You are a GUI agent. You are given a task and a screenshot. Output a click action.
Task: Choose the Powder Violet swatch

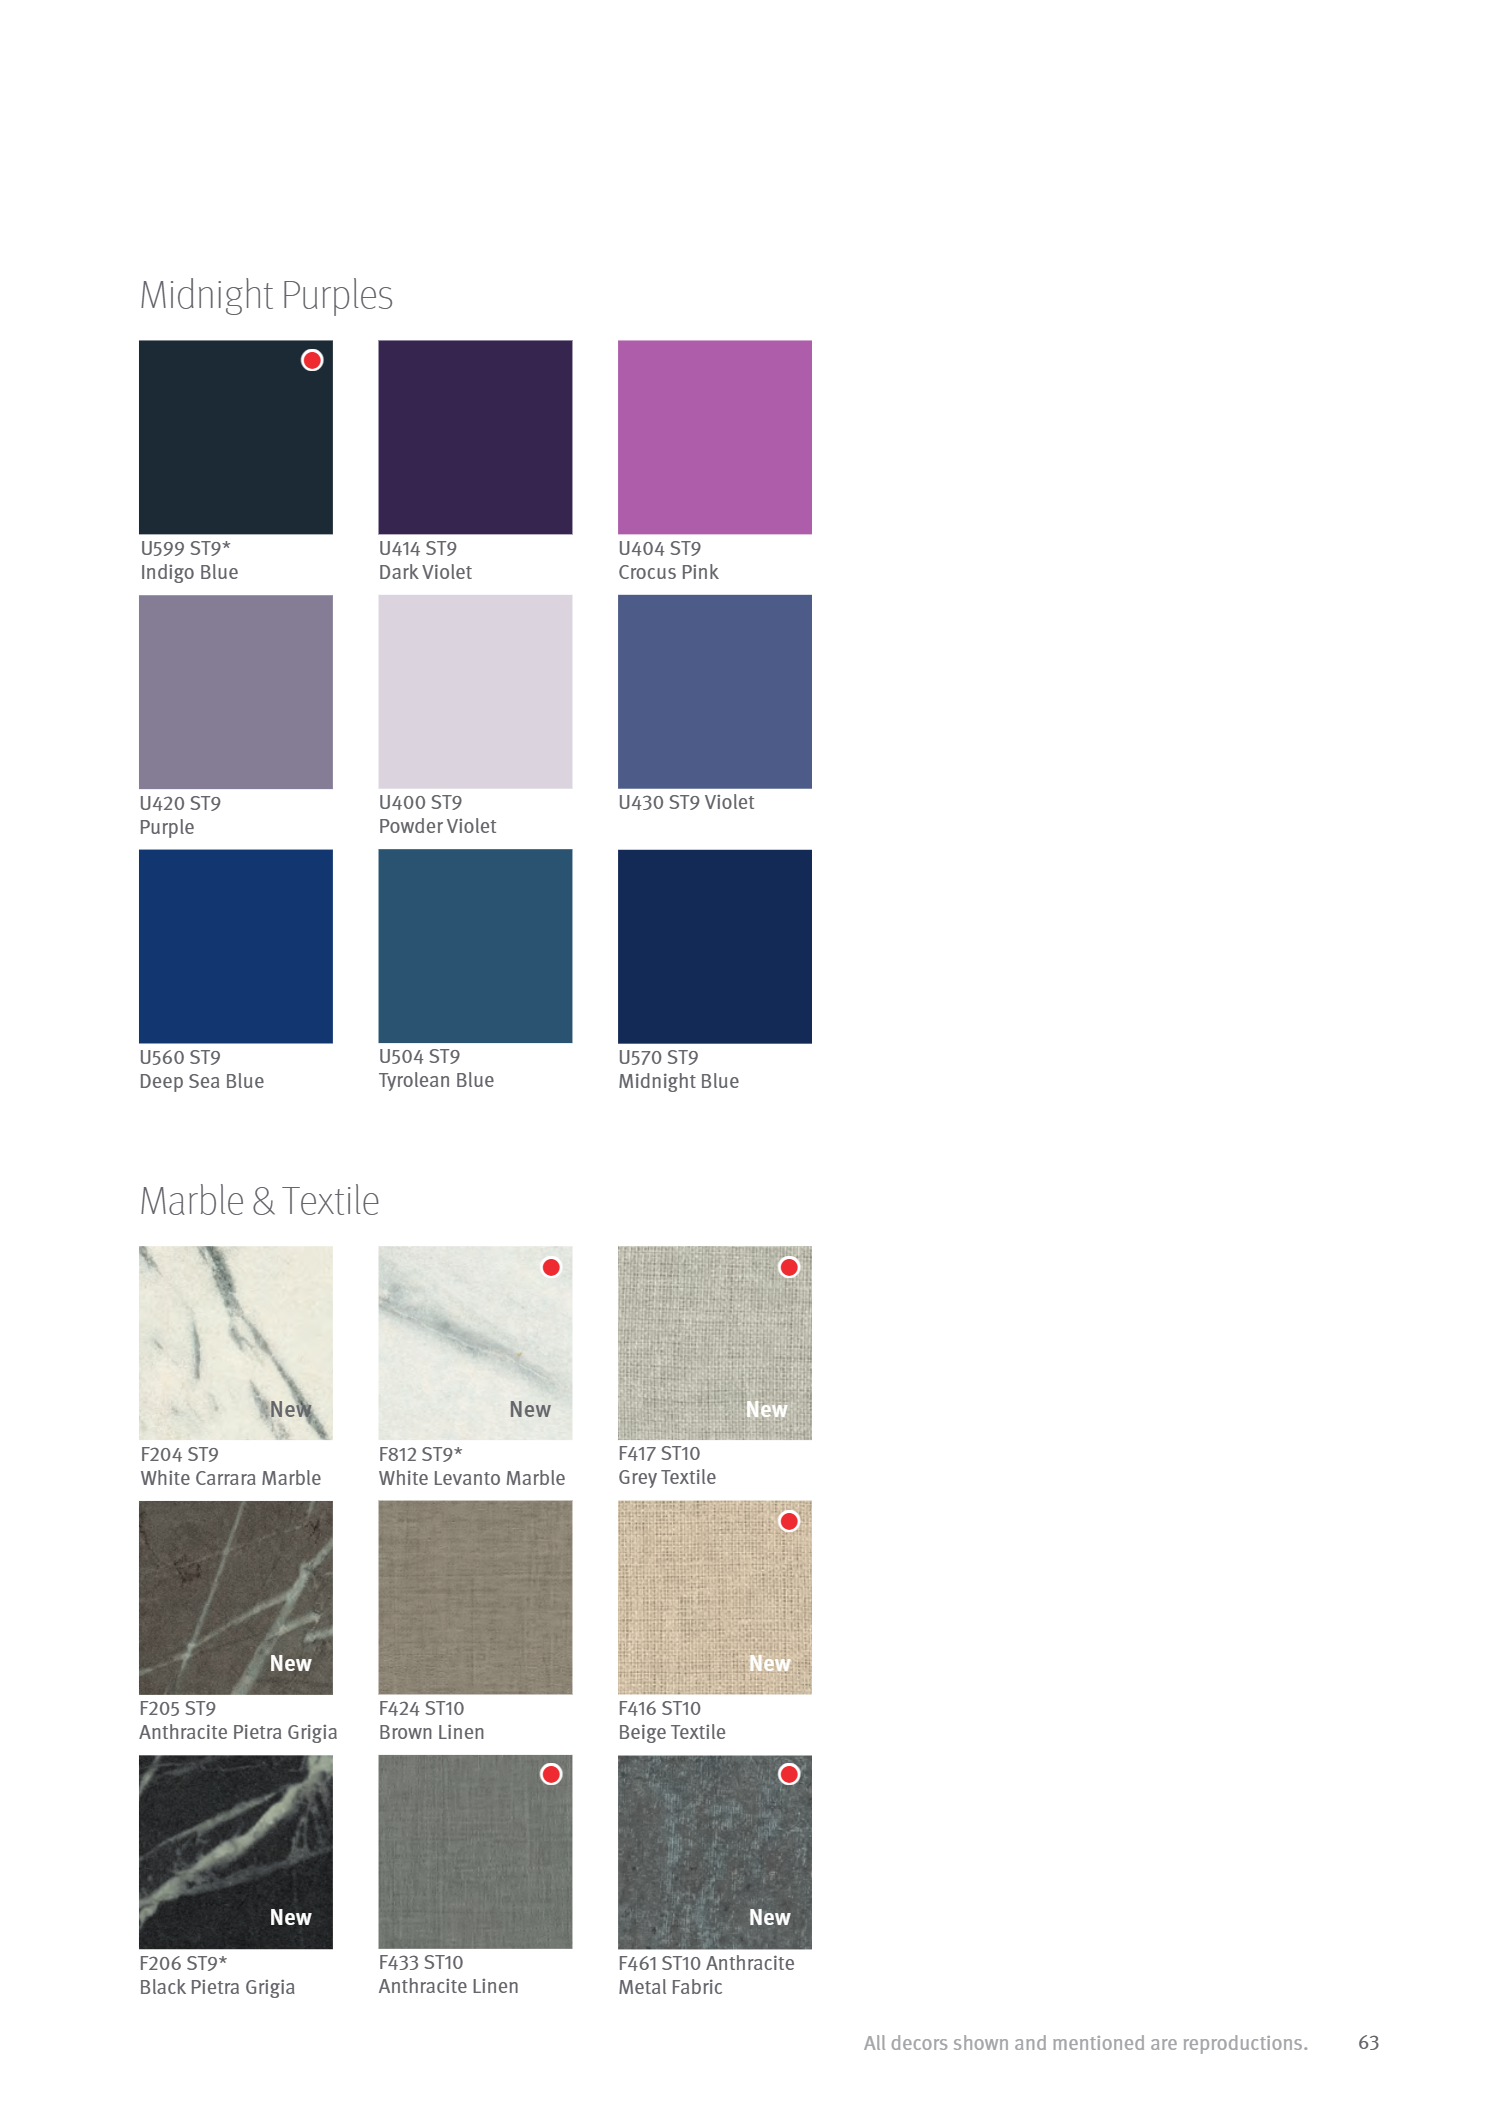(x=475, y=691)
